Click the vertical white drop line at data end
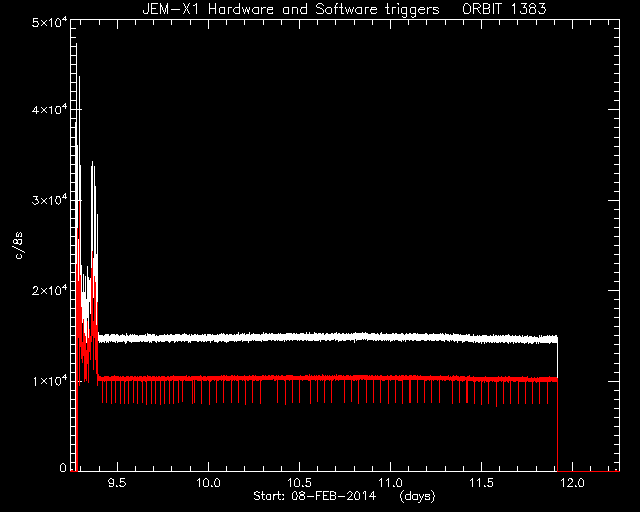The image size is (640, 512). (x=557, y=357)
